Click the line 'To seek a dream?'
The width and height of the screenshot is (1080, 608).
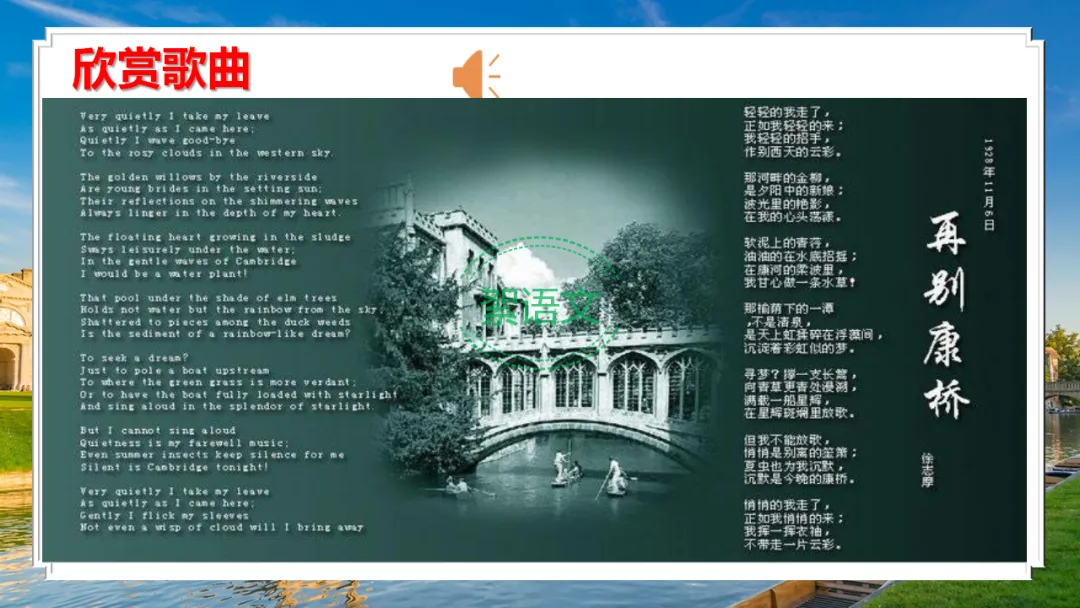click(134, 357)
